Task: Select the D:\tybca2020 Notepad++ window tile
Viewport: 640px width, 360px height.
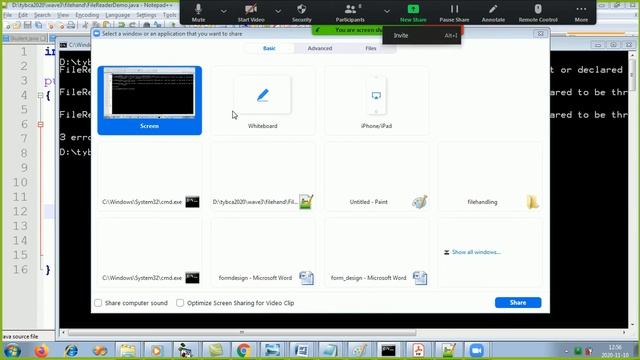Action: pyautogui.click(x=262, y=176)
